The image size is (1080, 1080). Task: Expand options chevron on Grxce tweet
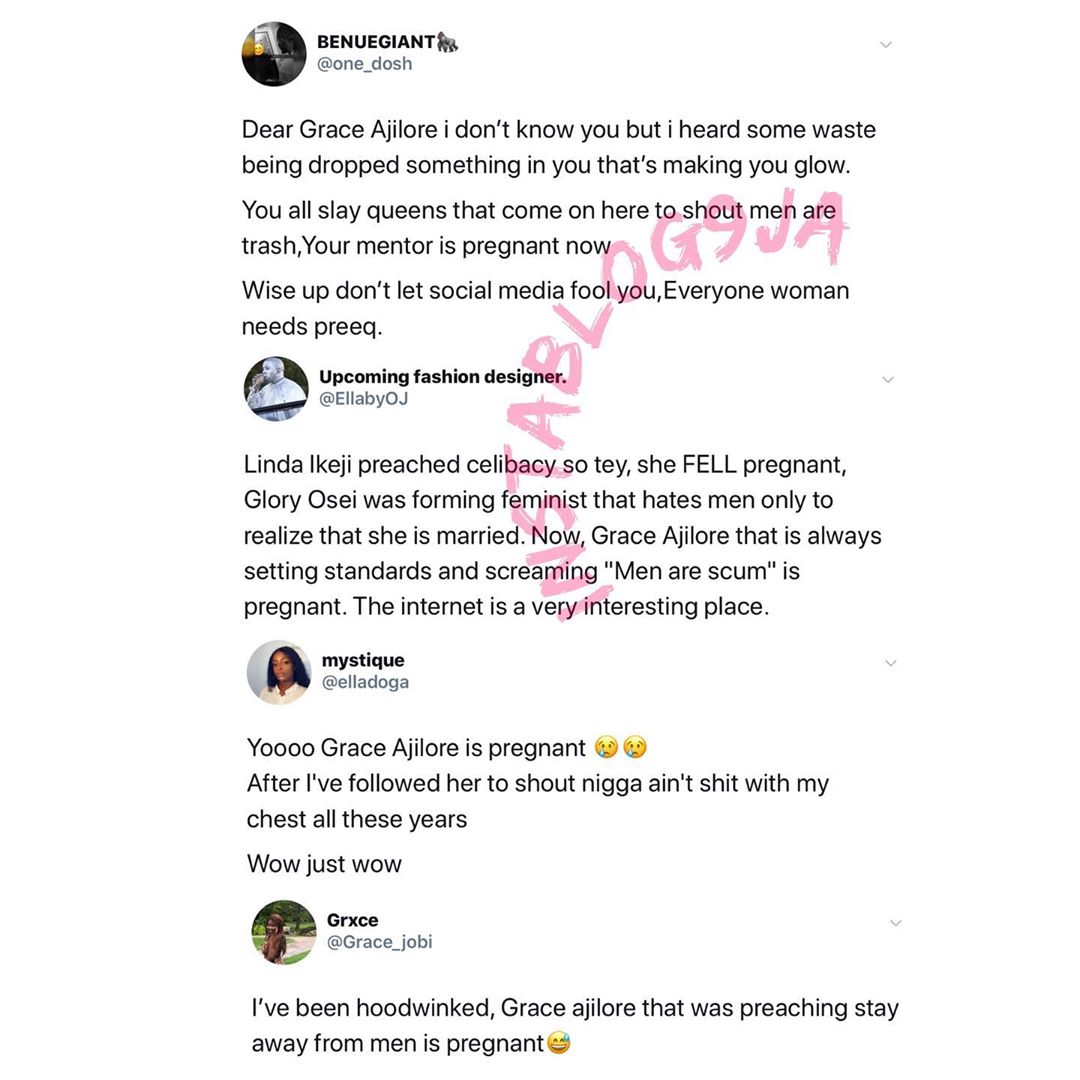click(x=895, y=923)
